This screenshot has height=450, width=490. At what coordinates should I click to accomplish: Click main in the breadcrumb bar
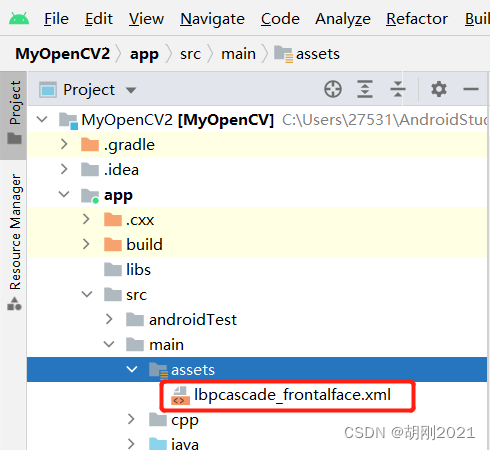point(238,54)
